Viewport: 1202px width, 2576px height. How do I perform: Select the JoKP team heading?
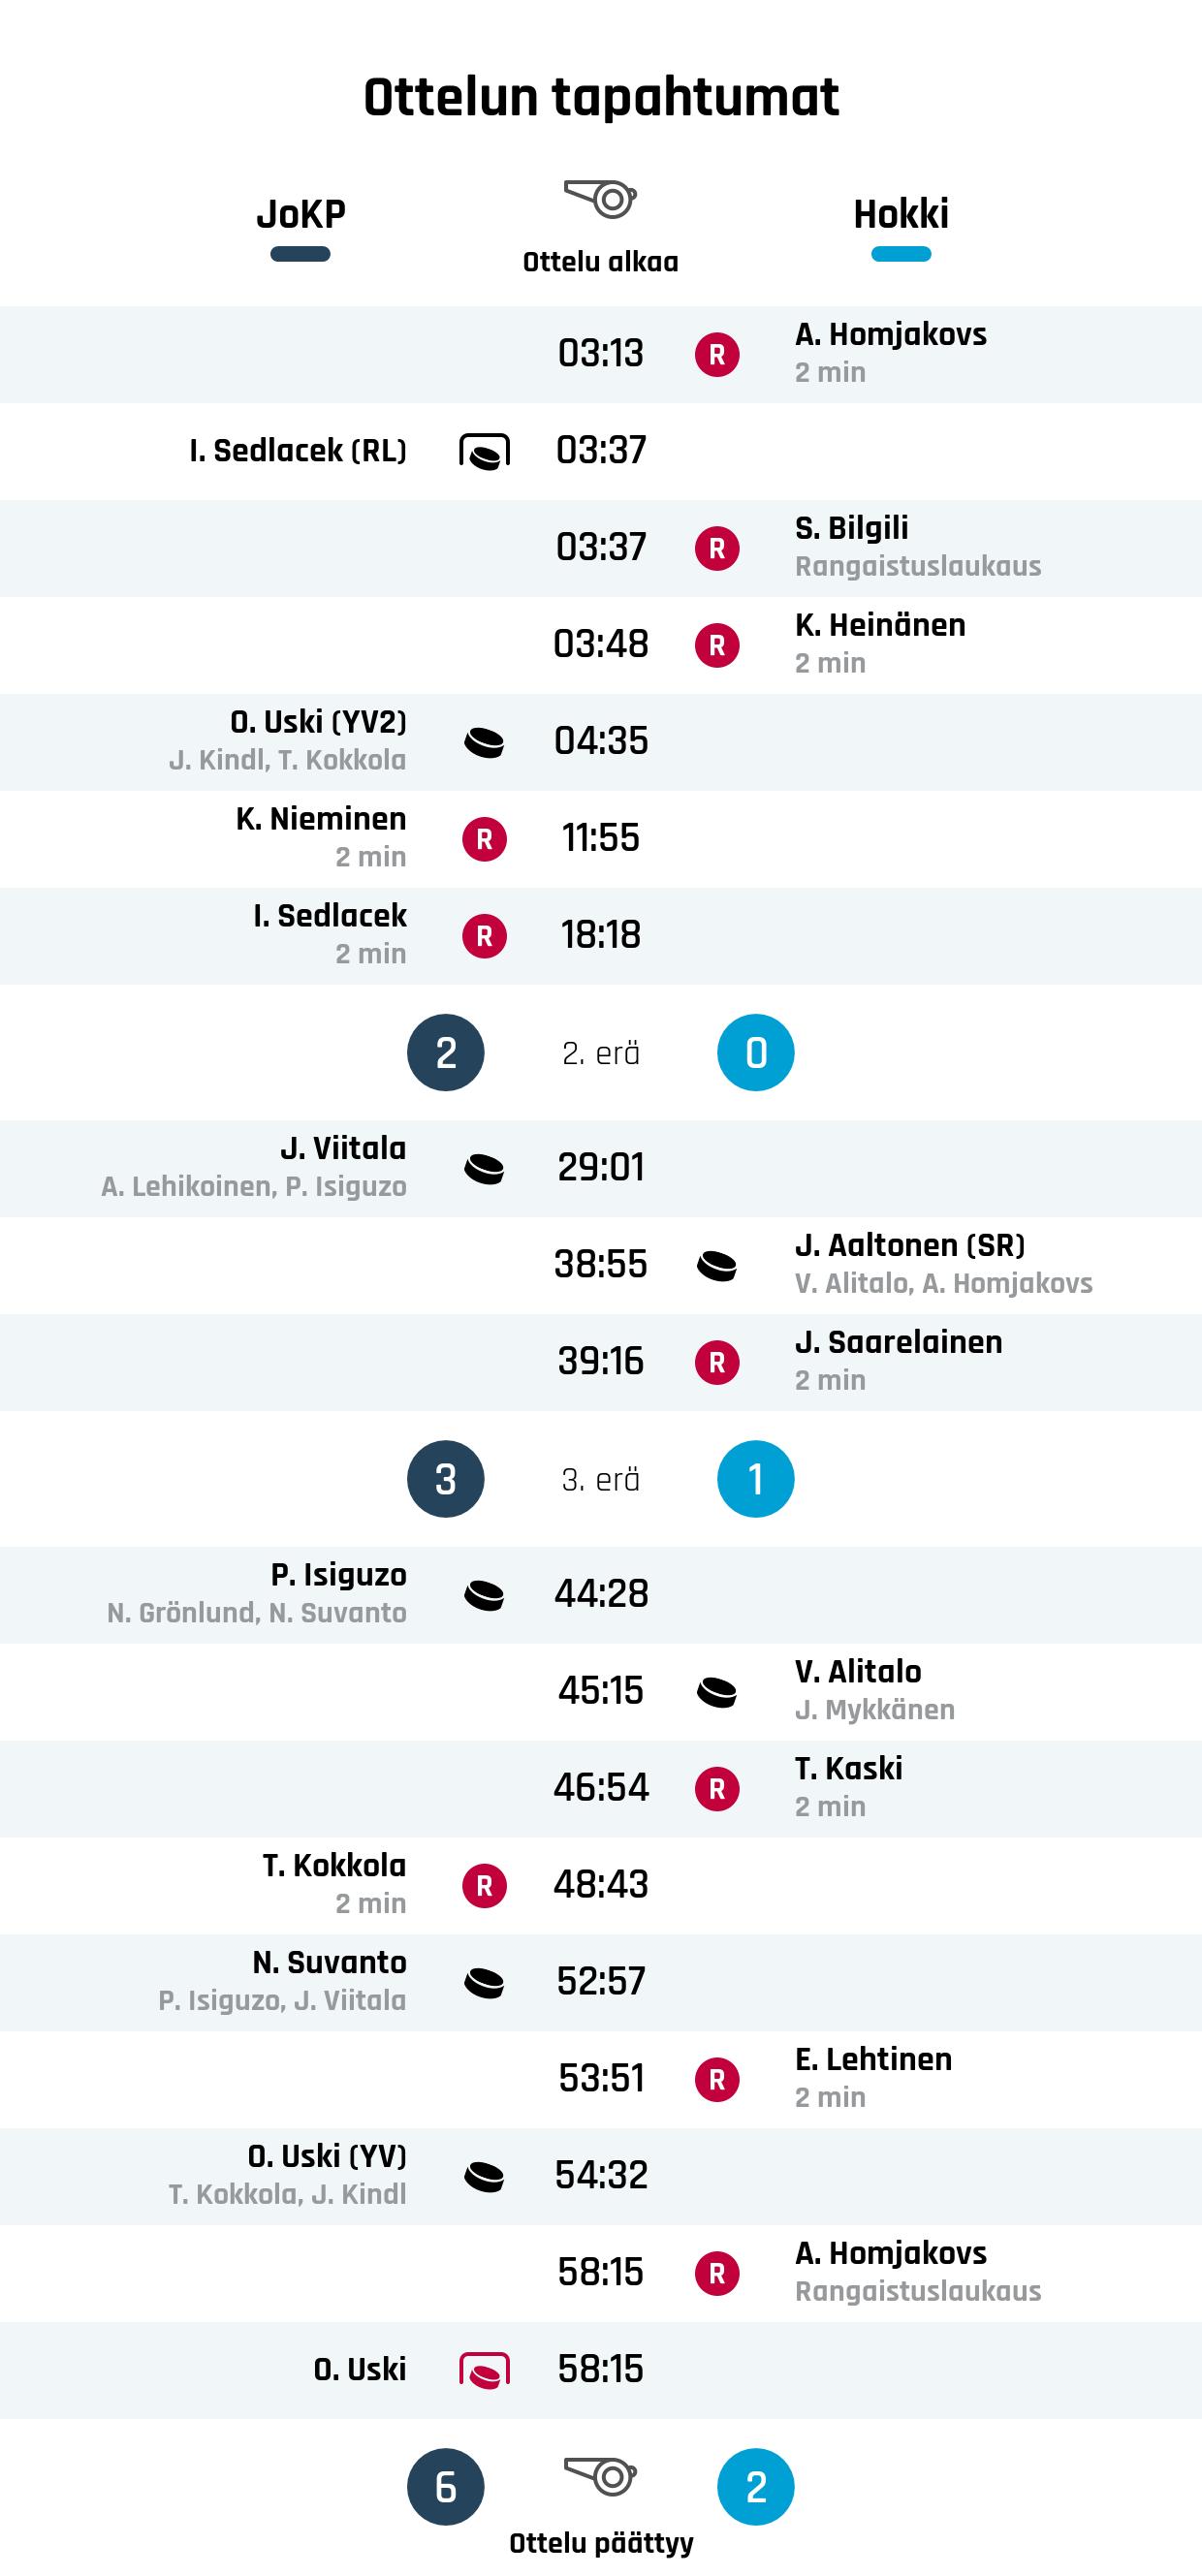(x=301, y=214)
